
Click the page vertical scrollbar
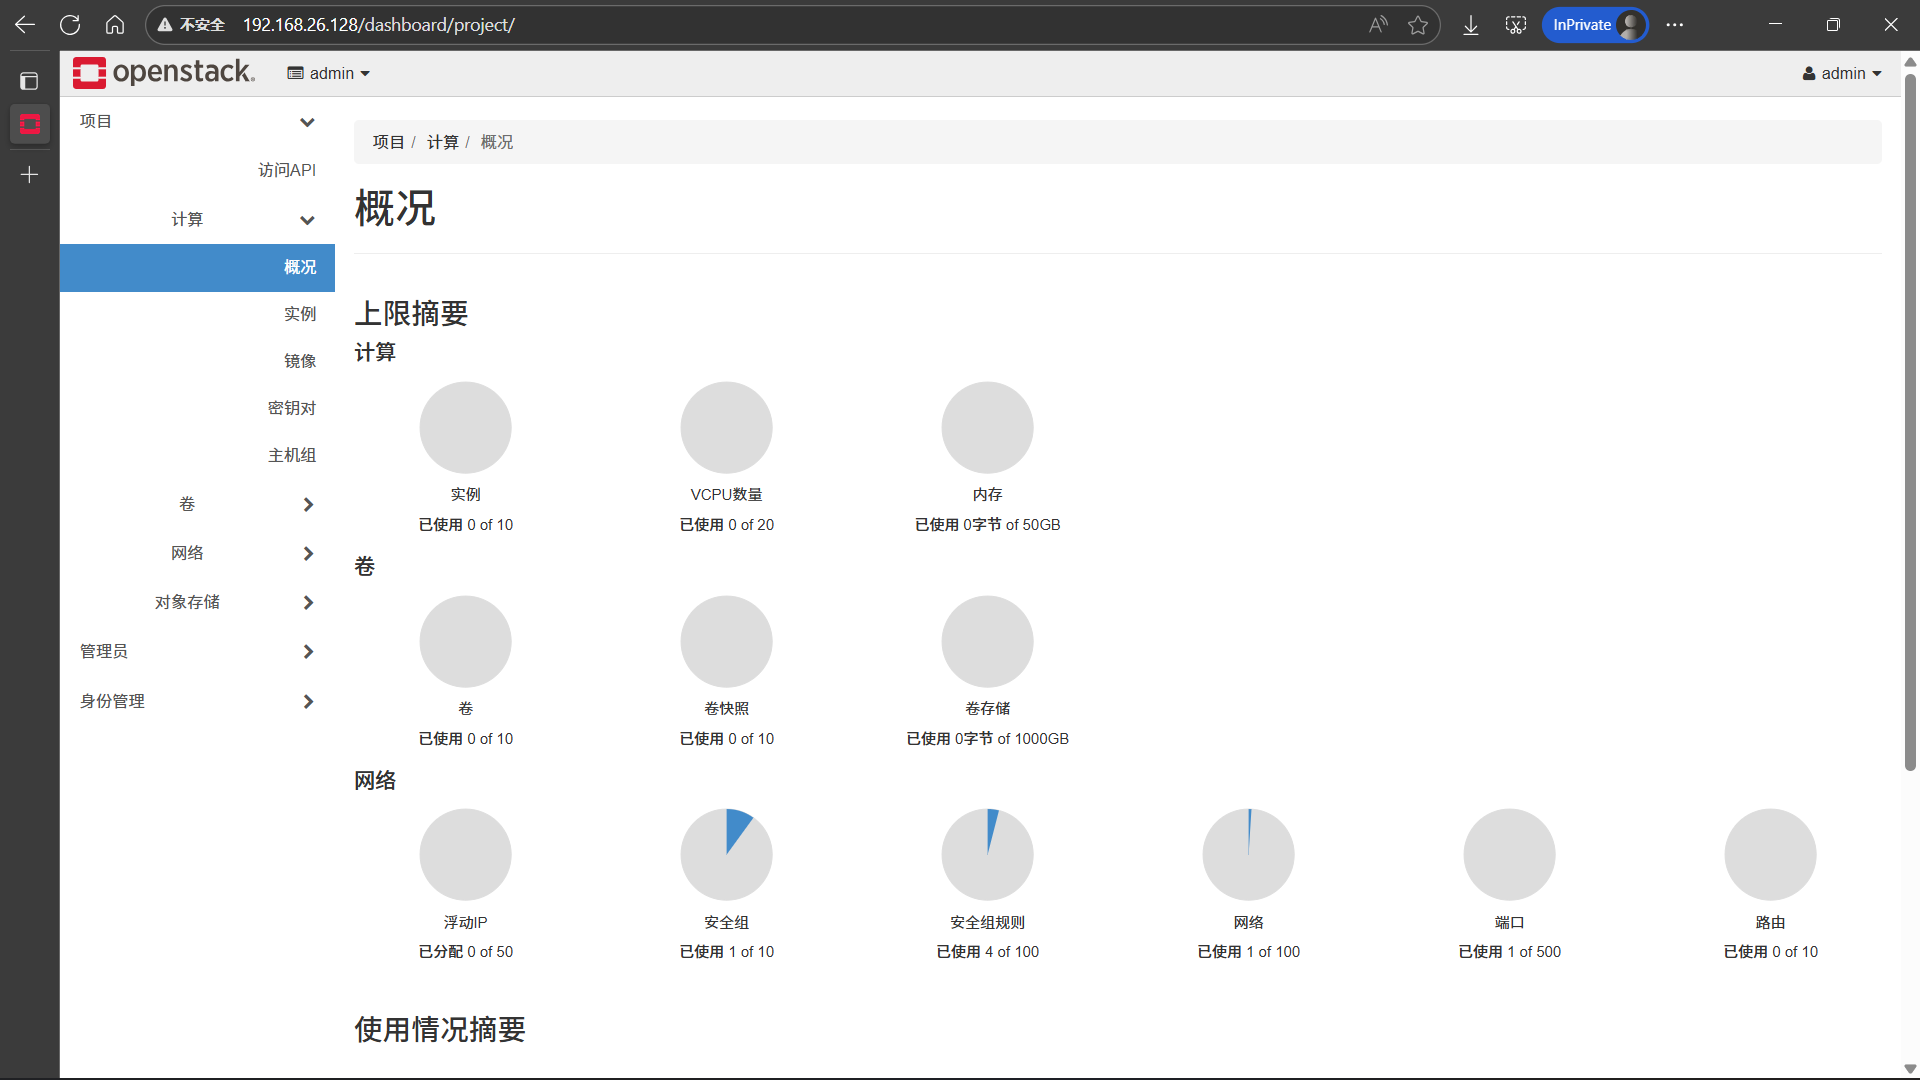pyautogui.click(x=1910, y=420)
